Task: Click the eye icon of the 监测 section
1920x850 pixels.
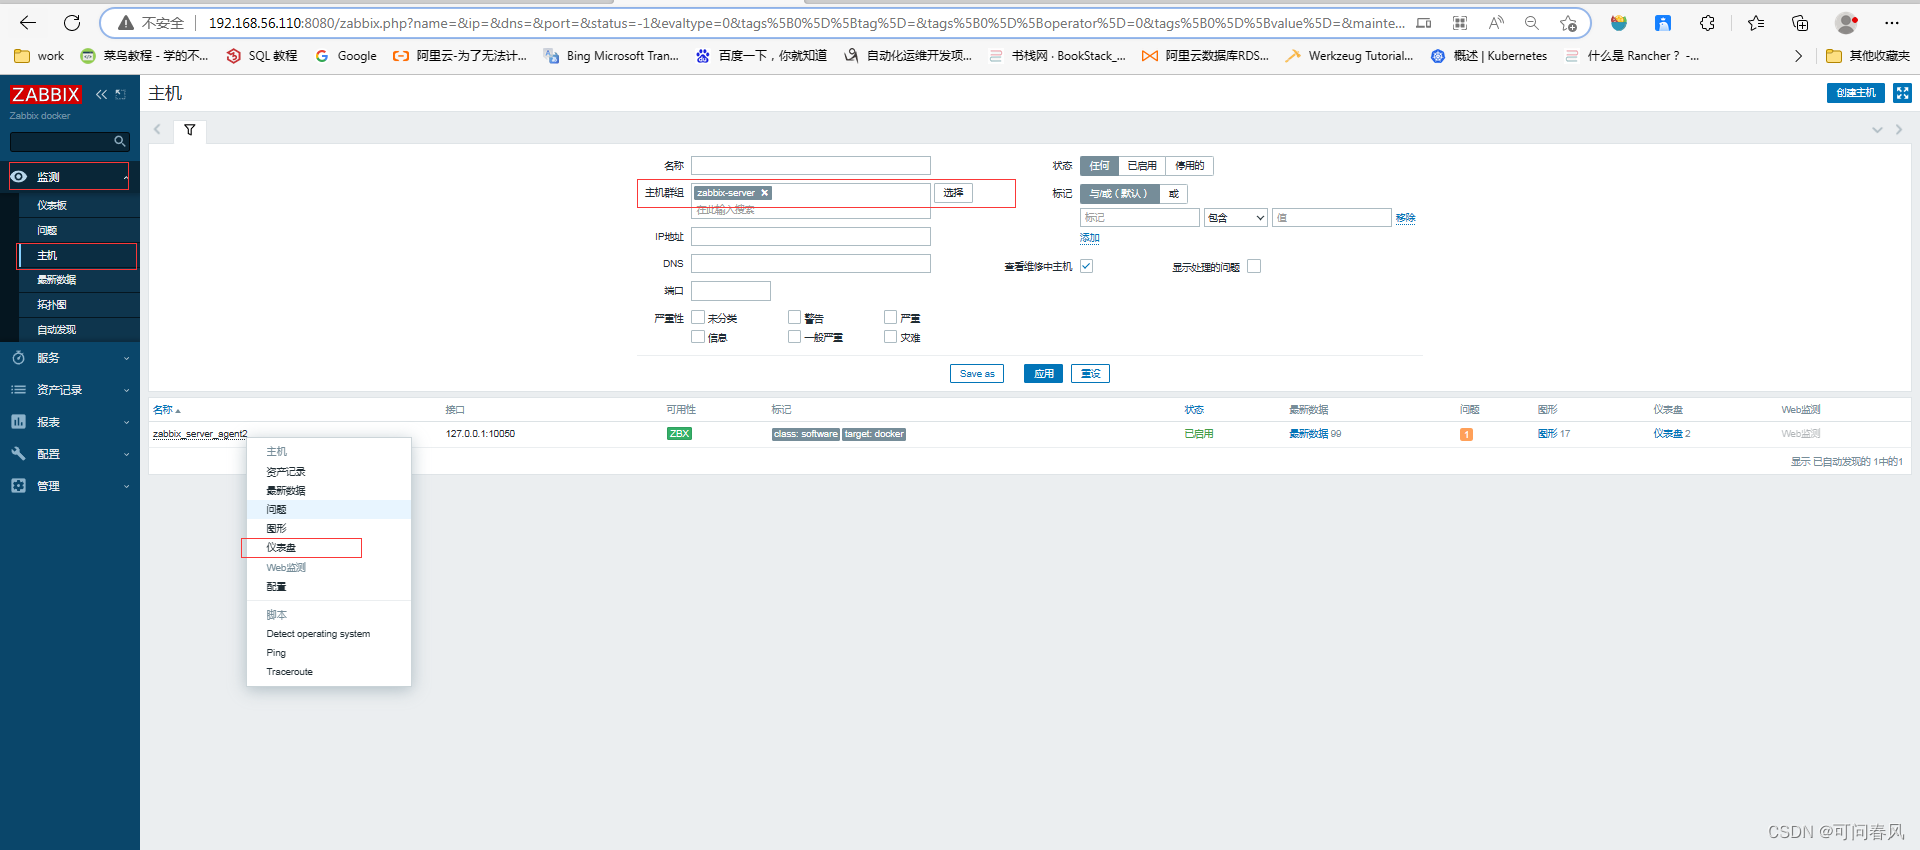Action: pyautogui.click(x=19, y=177)
